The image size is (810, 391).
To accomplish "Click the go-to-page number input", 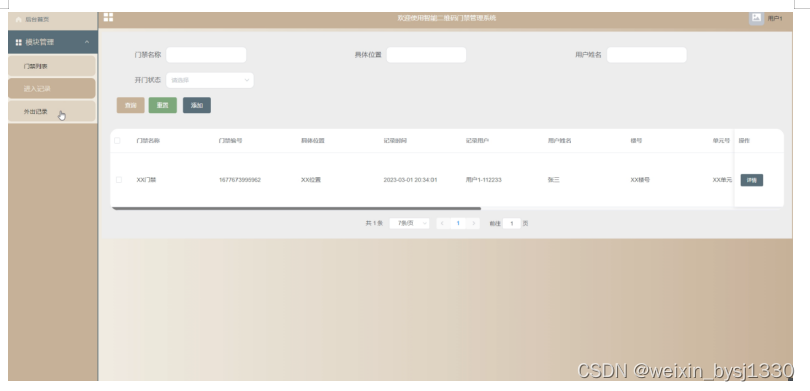I will (x=512, y=224).
